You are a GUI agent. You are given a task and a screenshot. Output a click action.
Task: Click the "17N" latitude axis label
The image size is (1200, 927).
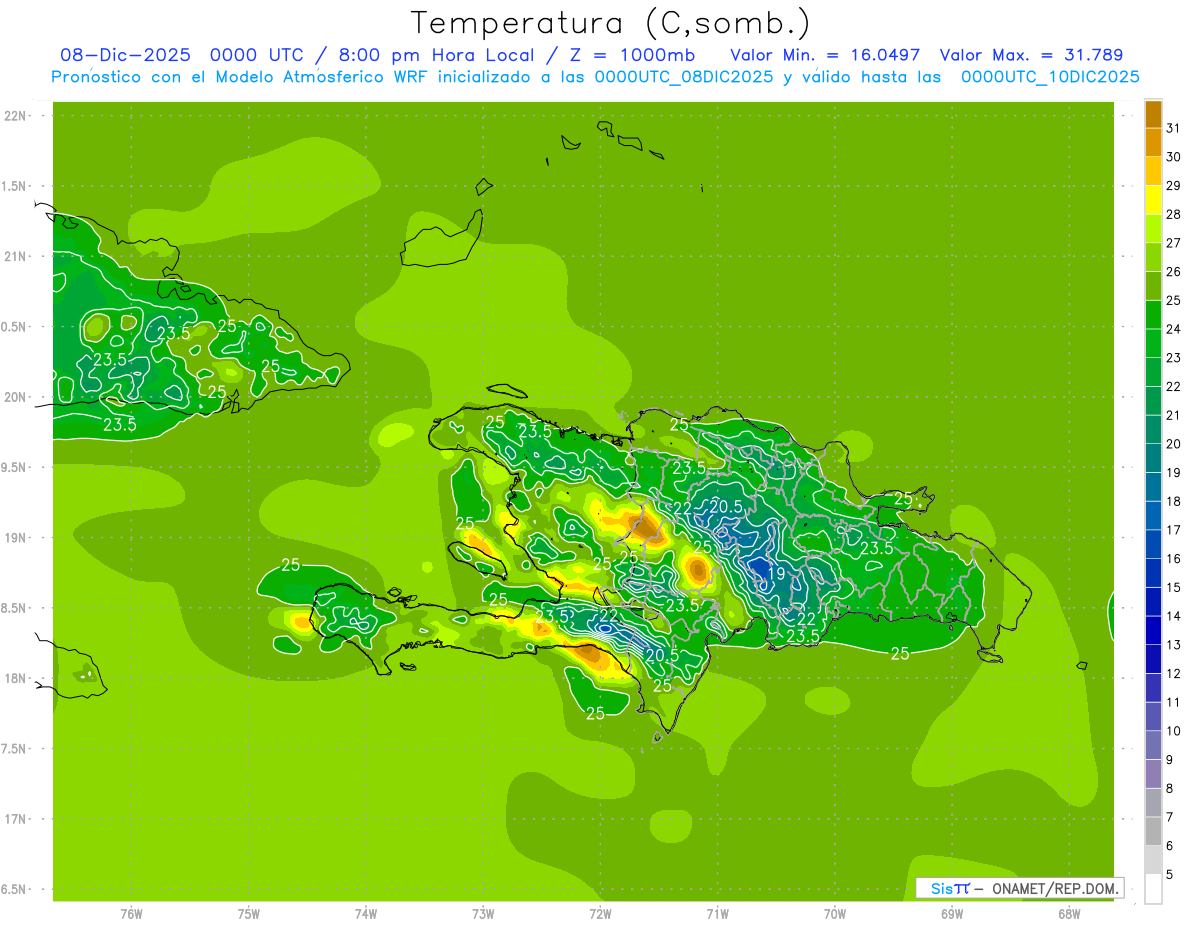pos(14,819)
